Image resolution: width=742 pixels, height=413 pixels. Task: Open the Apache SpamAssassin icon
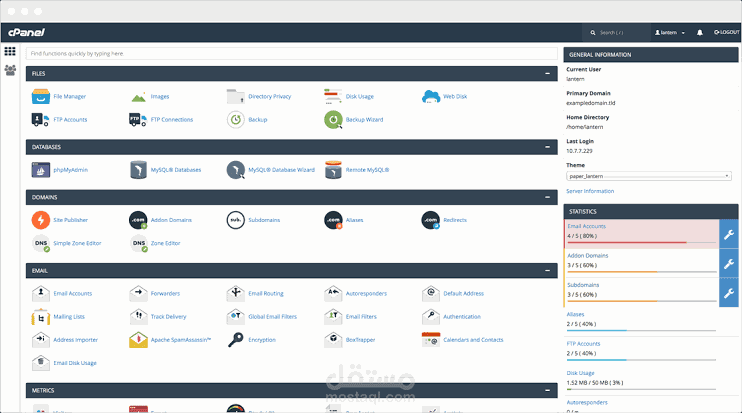coord(138,340)
